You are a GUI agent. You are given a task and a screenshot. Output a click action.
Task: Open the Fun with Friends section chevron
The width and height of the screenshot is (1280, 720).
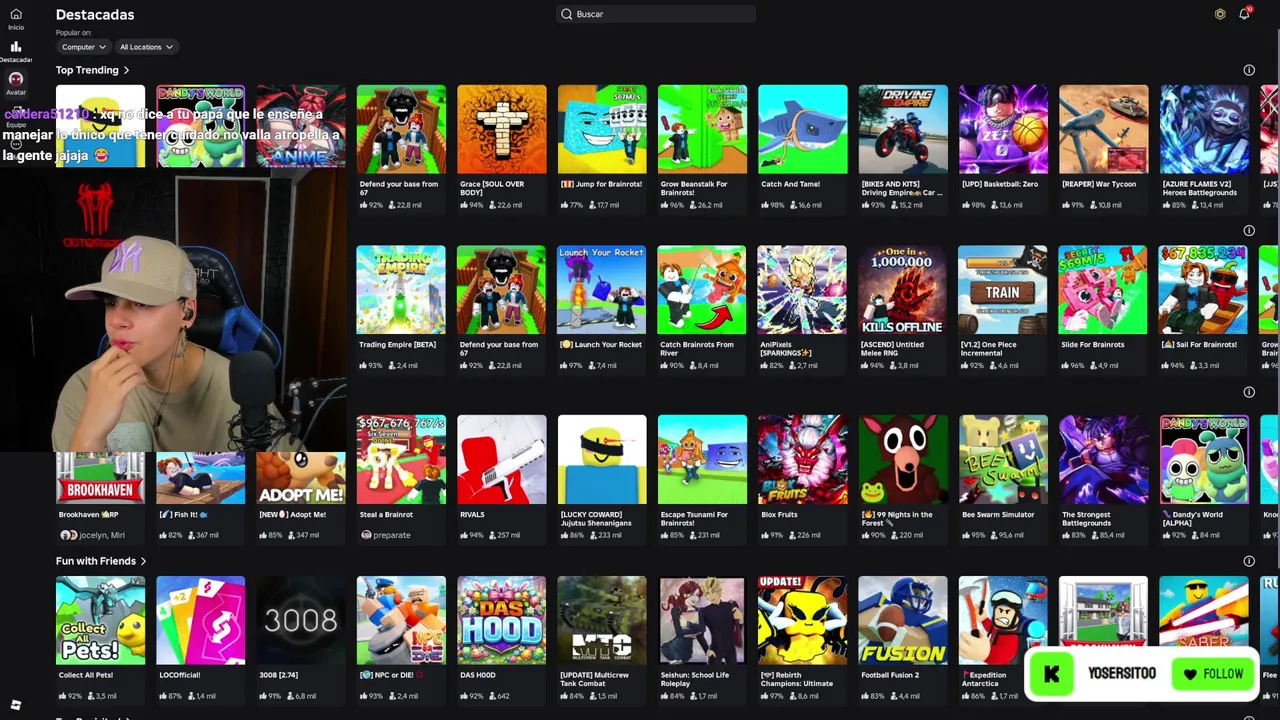point(144,561)
